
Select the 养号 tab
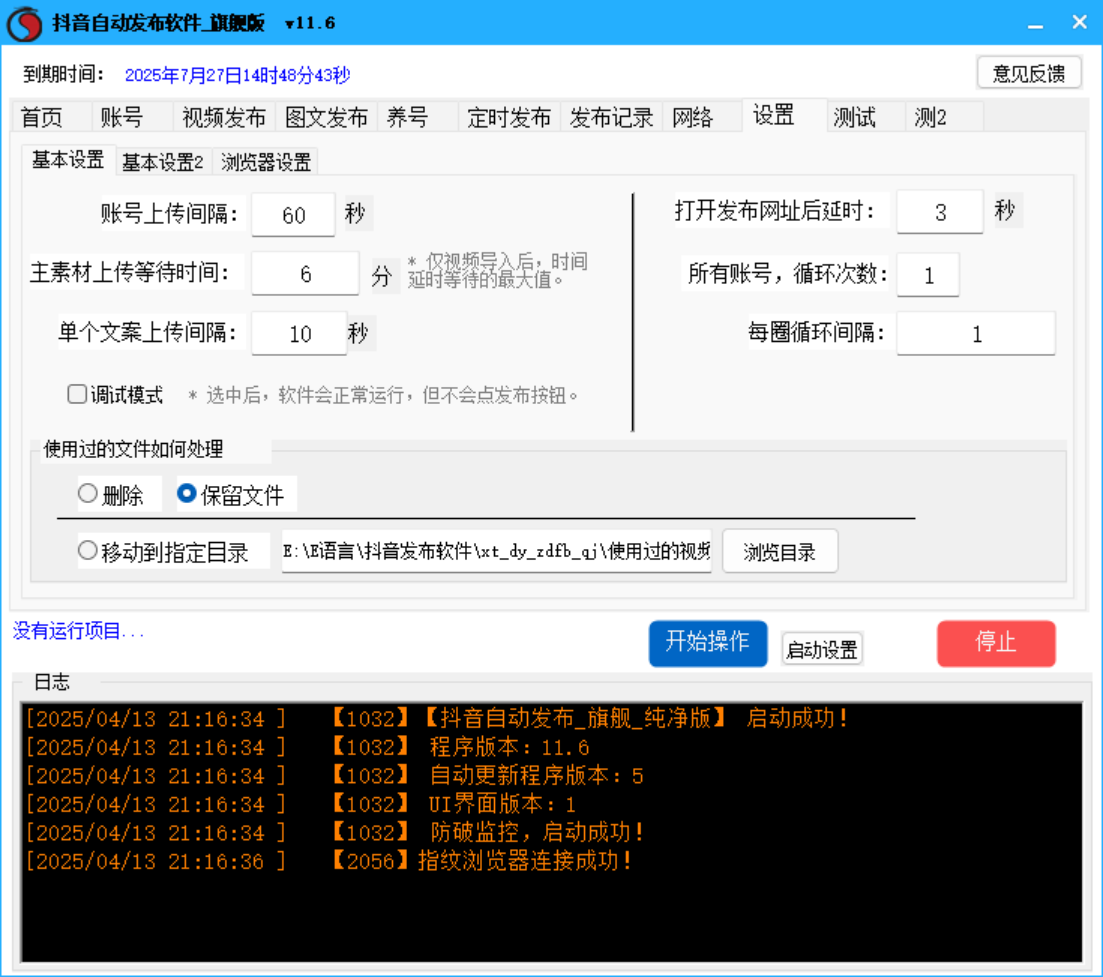(x=418, y=117)
